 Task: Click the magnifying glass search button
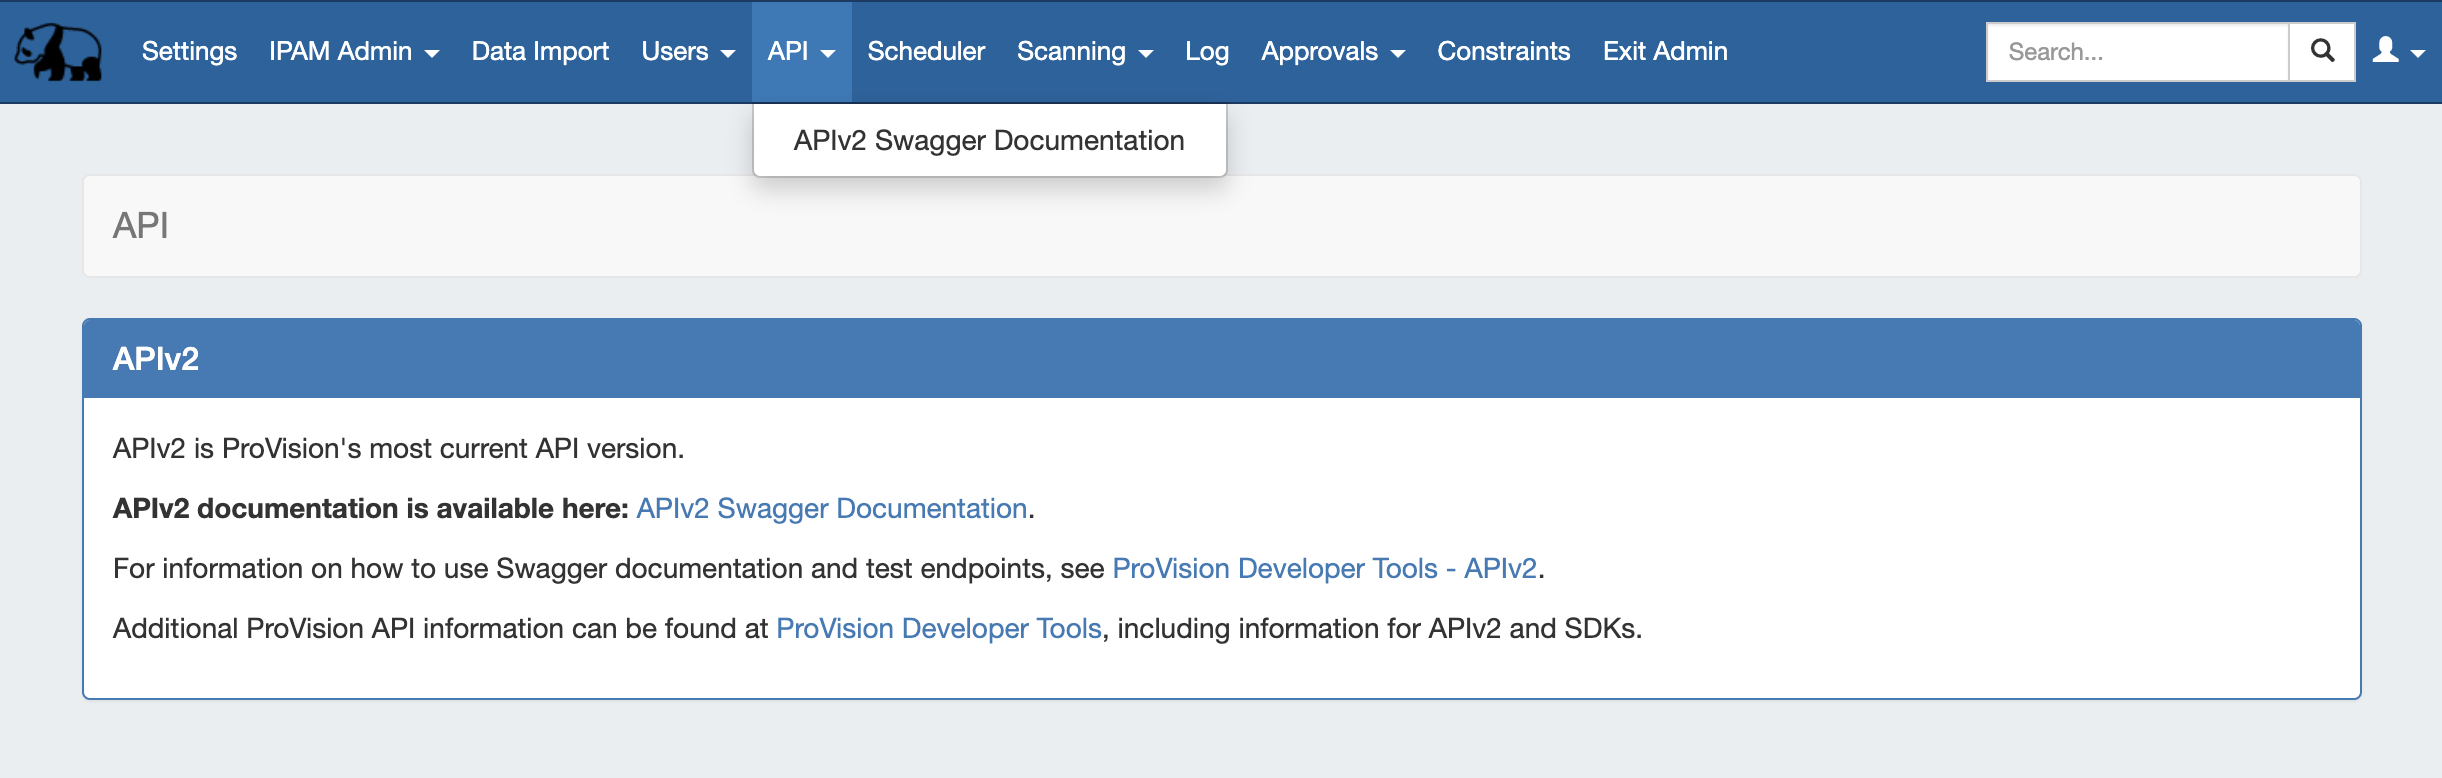(2322, 51)
